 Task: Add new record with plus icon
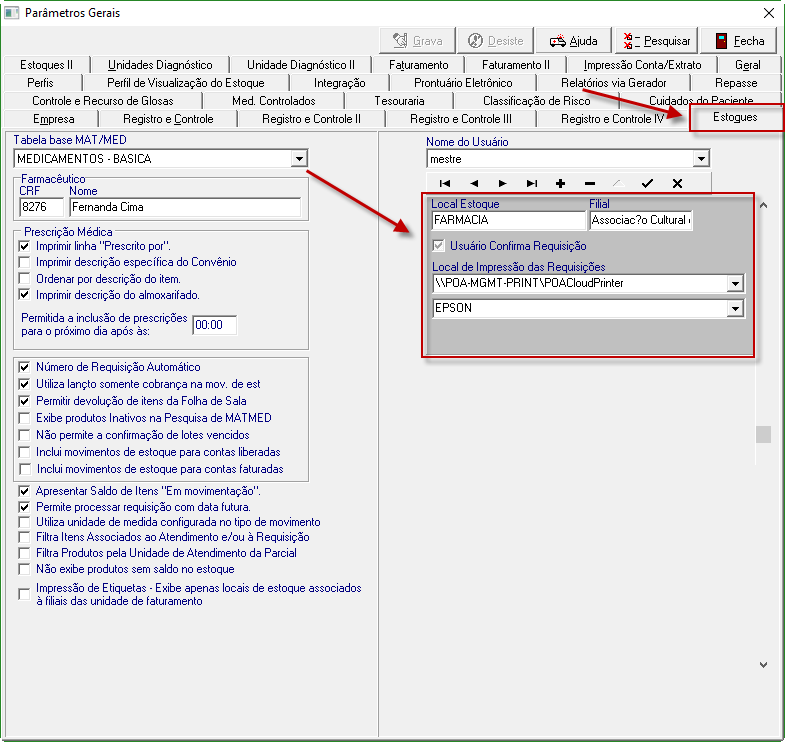[x=561, y=183]
